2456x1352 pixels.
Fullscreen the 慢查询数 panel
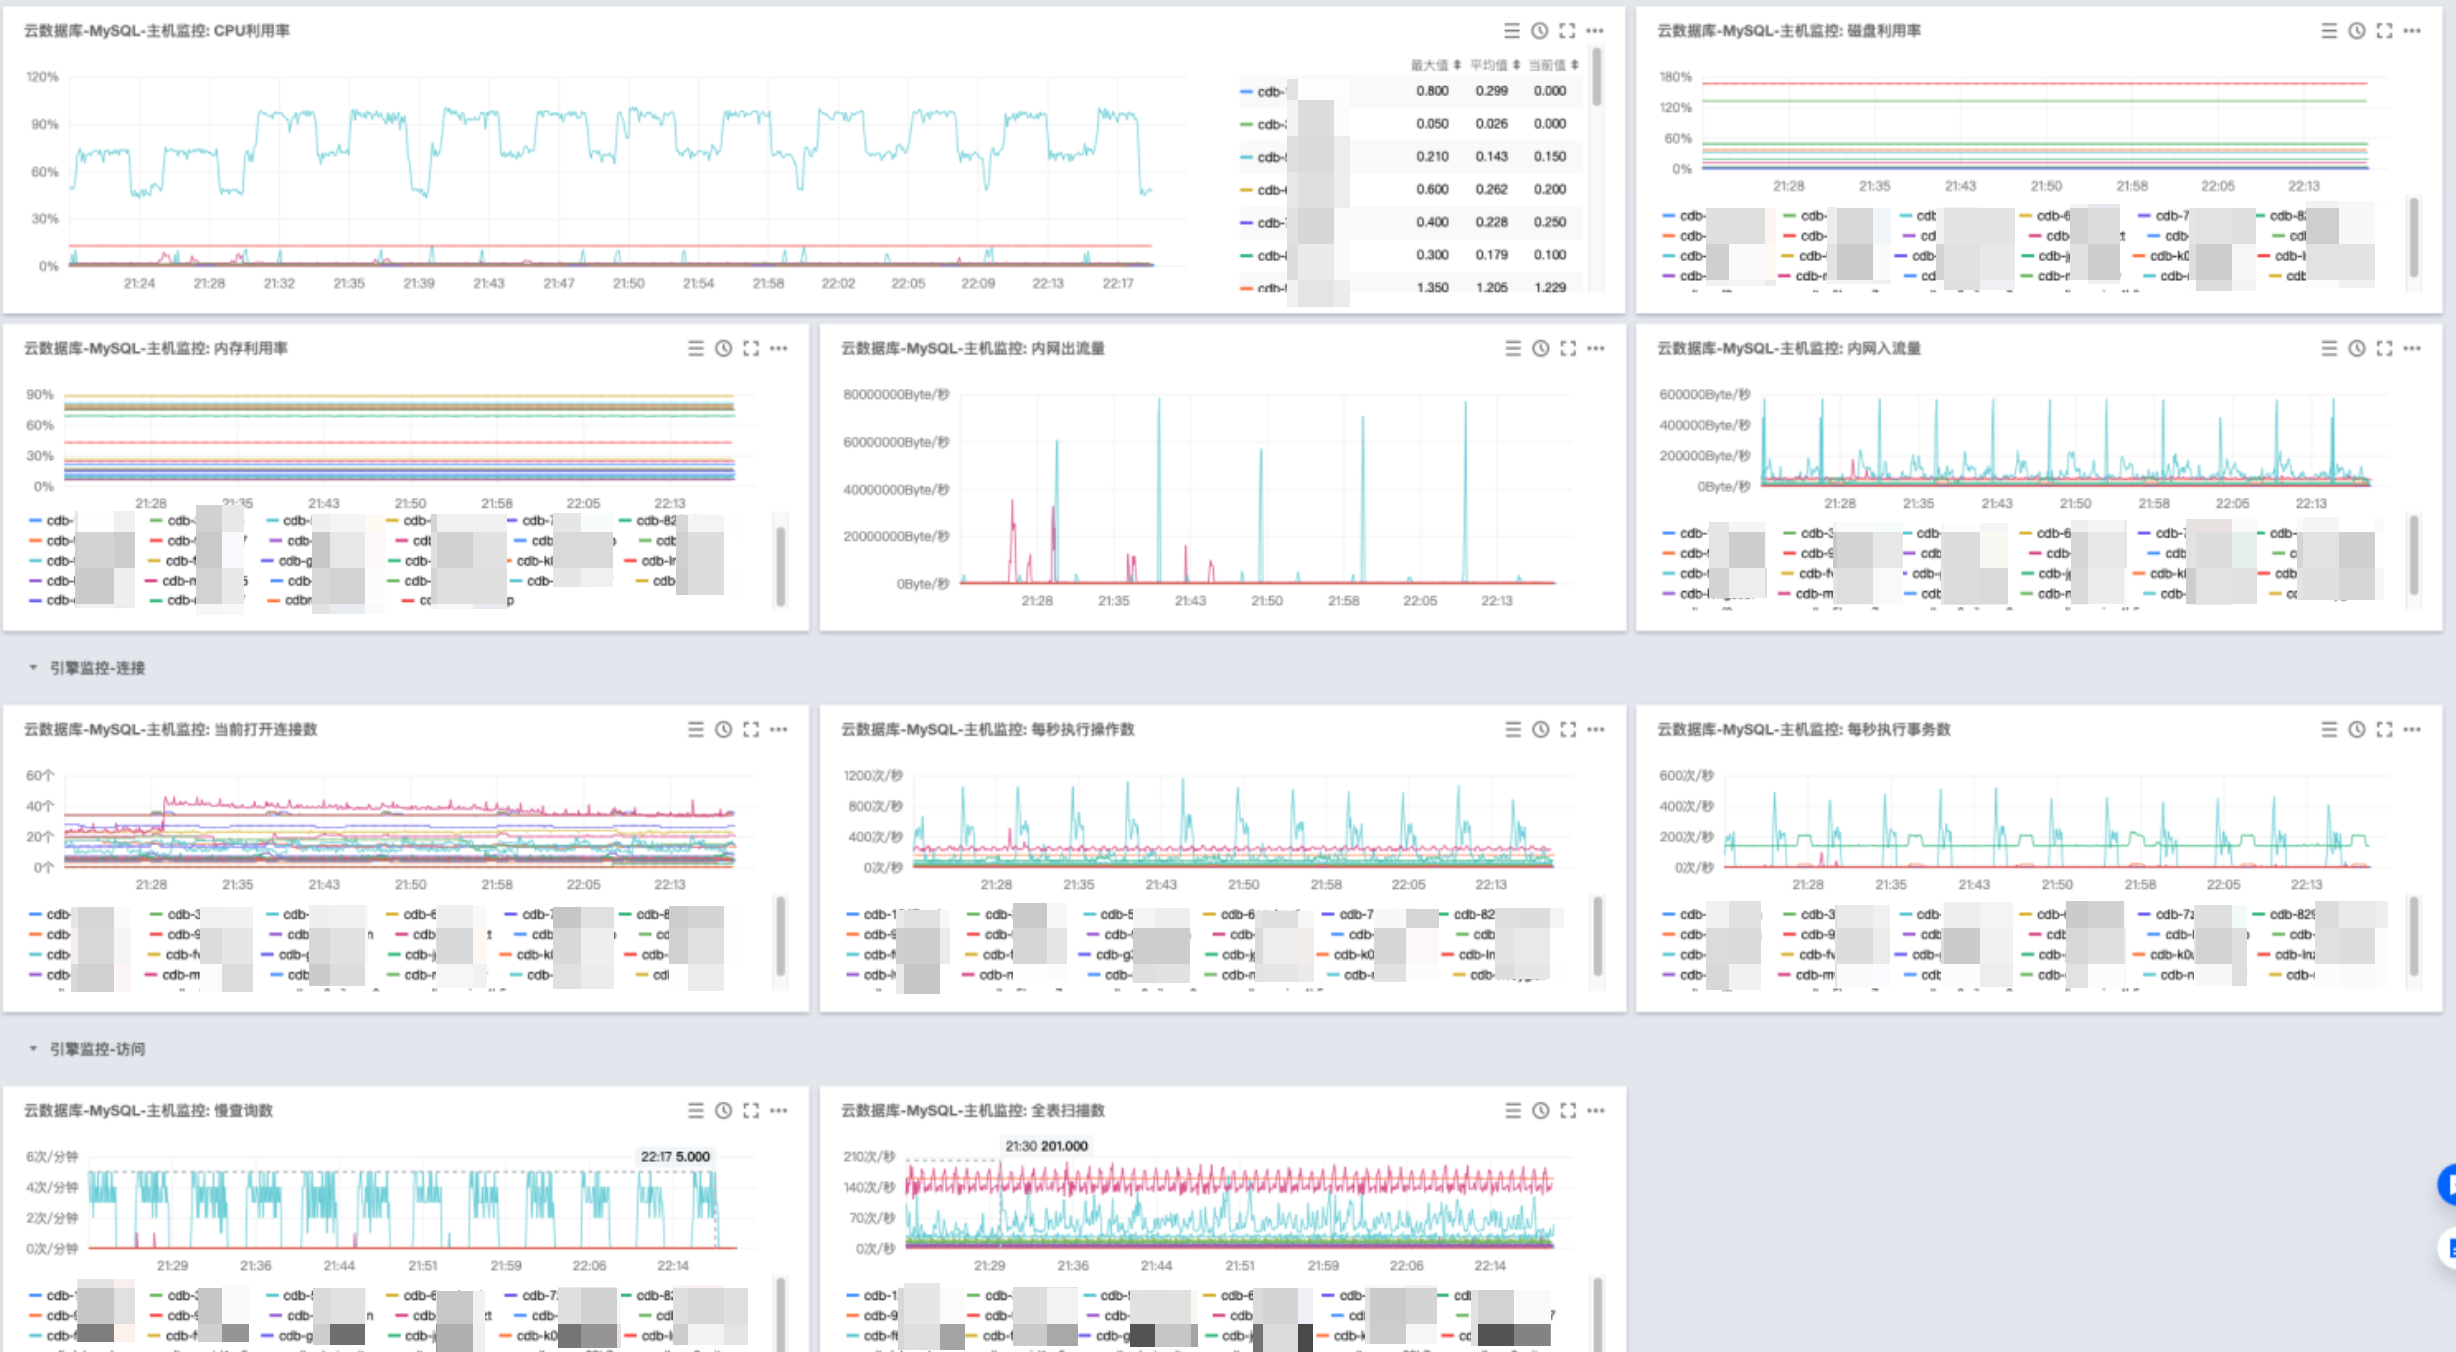click(751, 1110)
